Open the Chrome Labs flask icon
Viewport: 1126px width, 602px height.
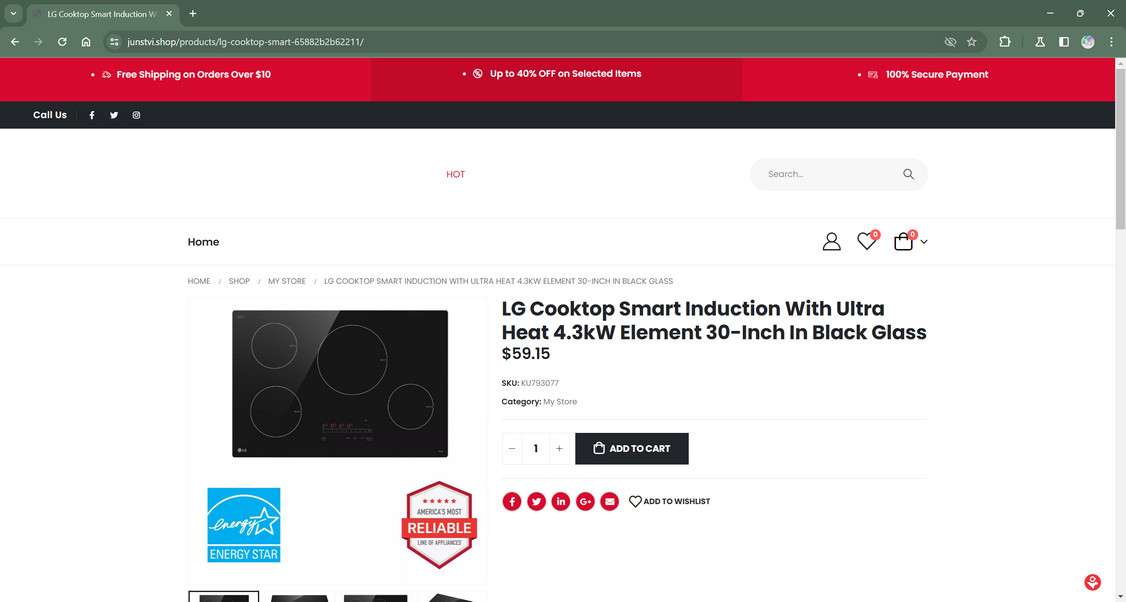(1040, 42)
